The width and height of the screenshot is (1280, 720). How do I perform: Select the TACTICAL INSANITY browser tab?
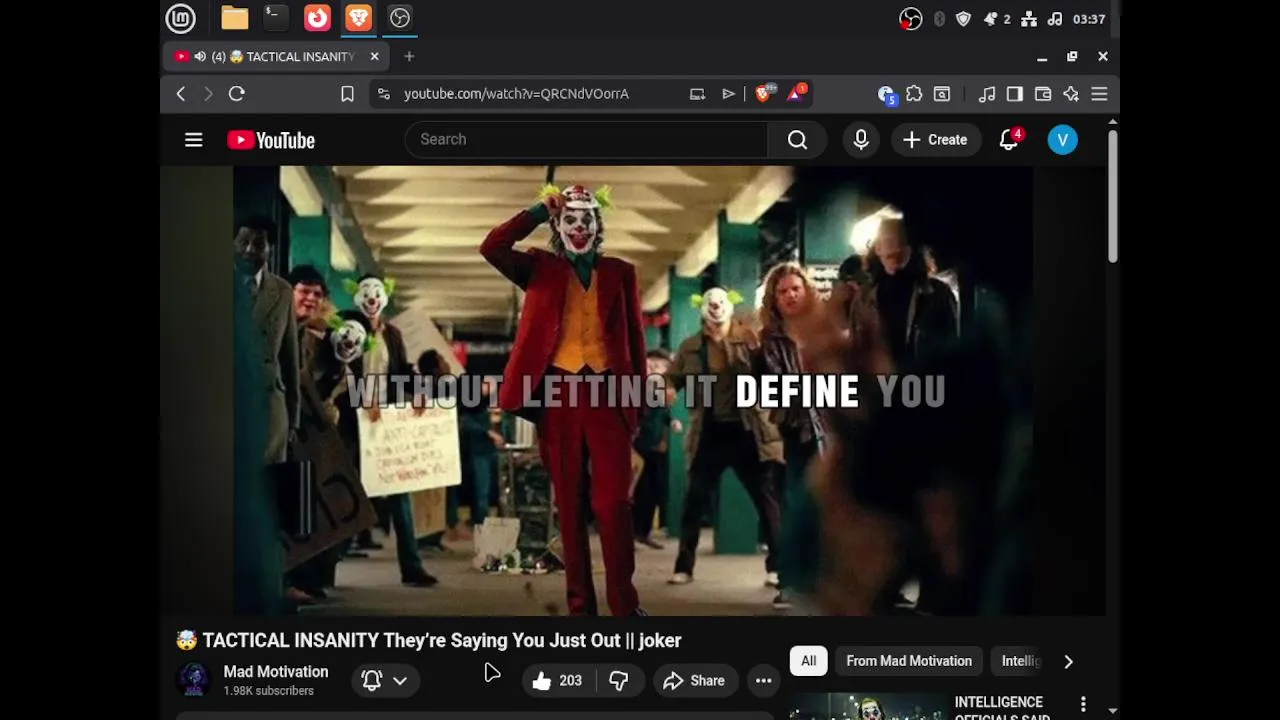(x=276, y=57)
